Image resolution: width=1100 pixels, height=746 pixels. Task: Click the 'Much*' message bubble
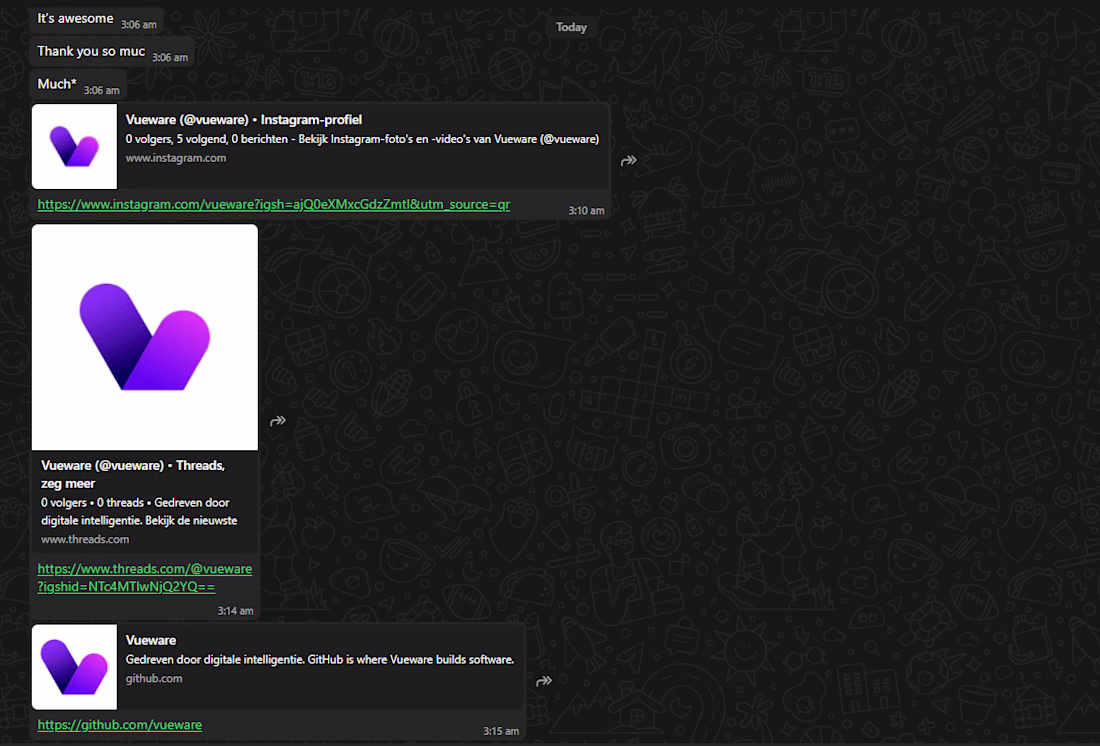point(79,84)
